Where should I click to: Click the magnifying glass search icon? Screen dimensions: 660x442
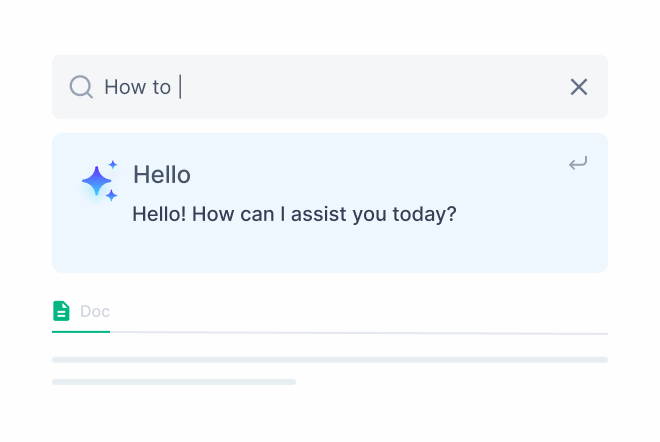click(81, 87)
